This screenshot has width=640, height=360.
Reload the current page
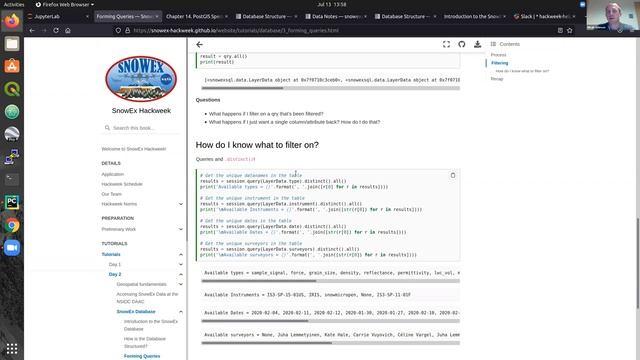56,30
